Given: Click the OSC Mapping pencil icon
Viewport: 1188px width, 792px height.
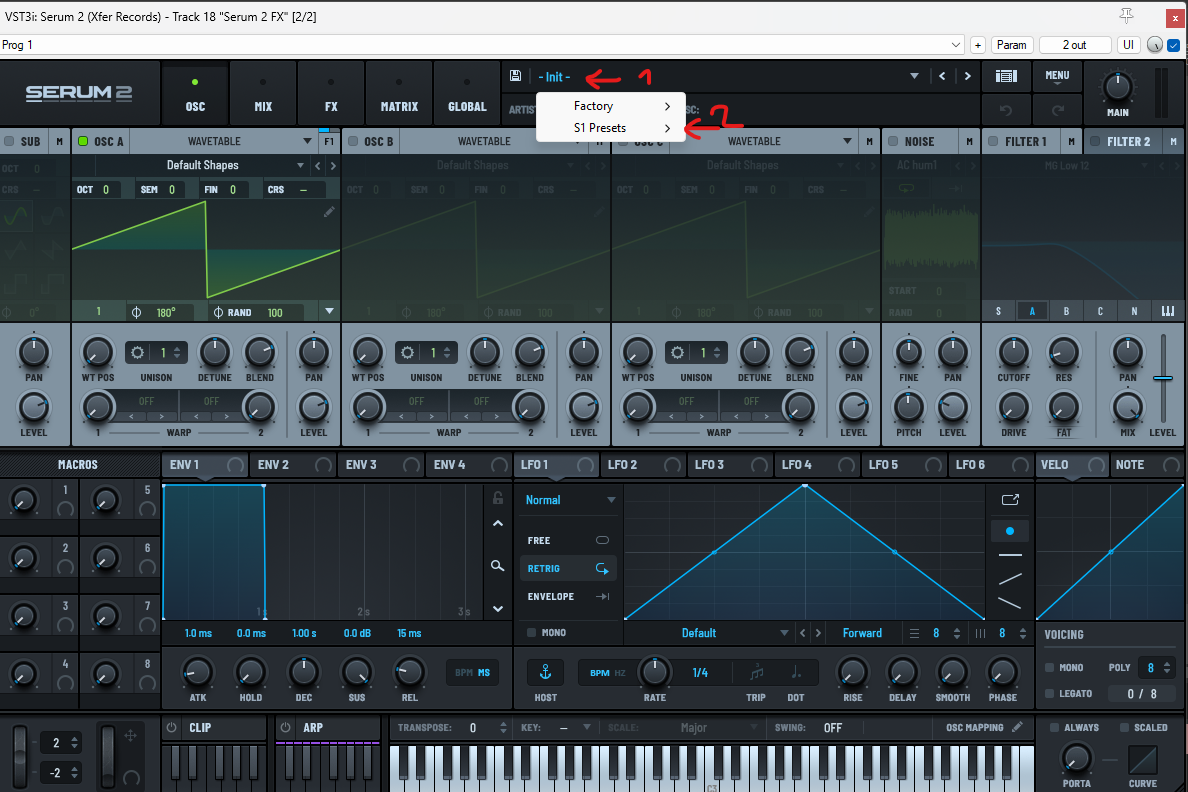Looking at the screenshot, I should coord(1017,727).
